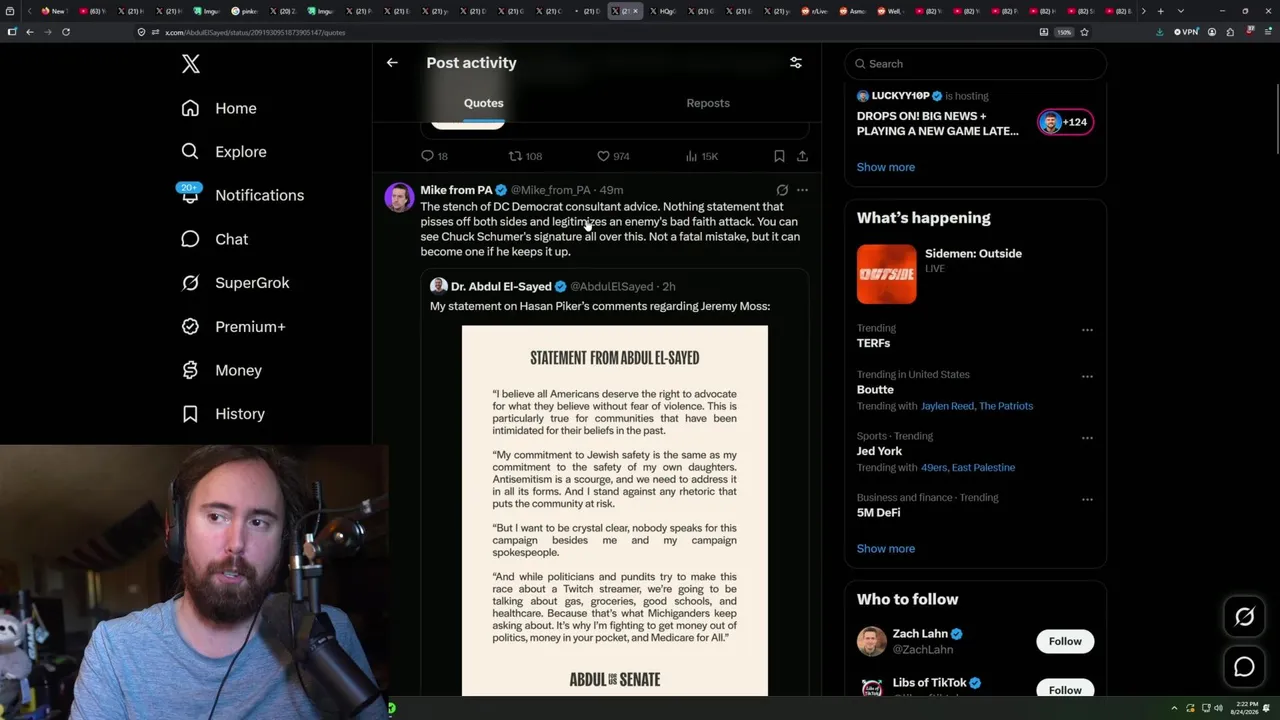Open the Chat bubble icon

pos(190,239)
